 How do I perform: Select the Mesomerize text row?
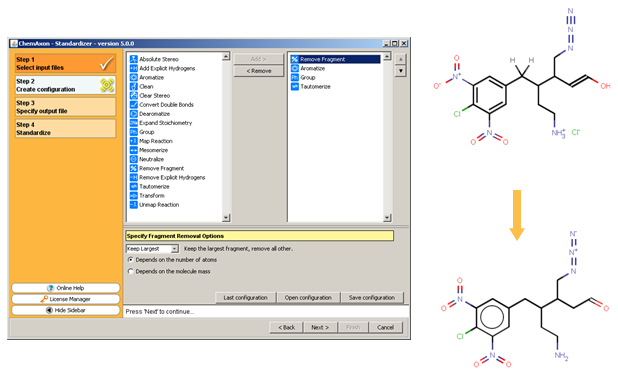(153, 150)
